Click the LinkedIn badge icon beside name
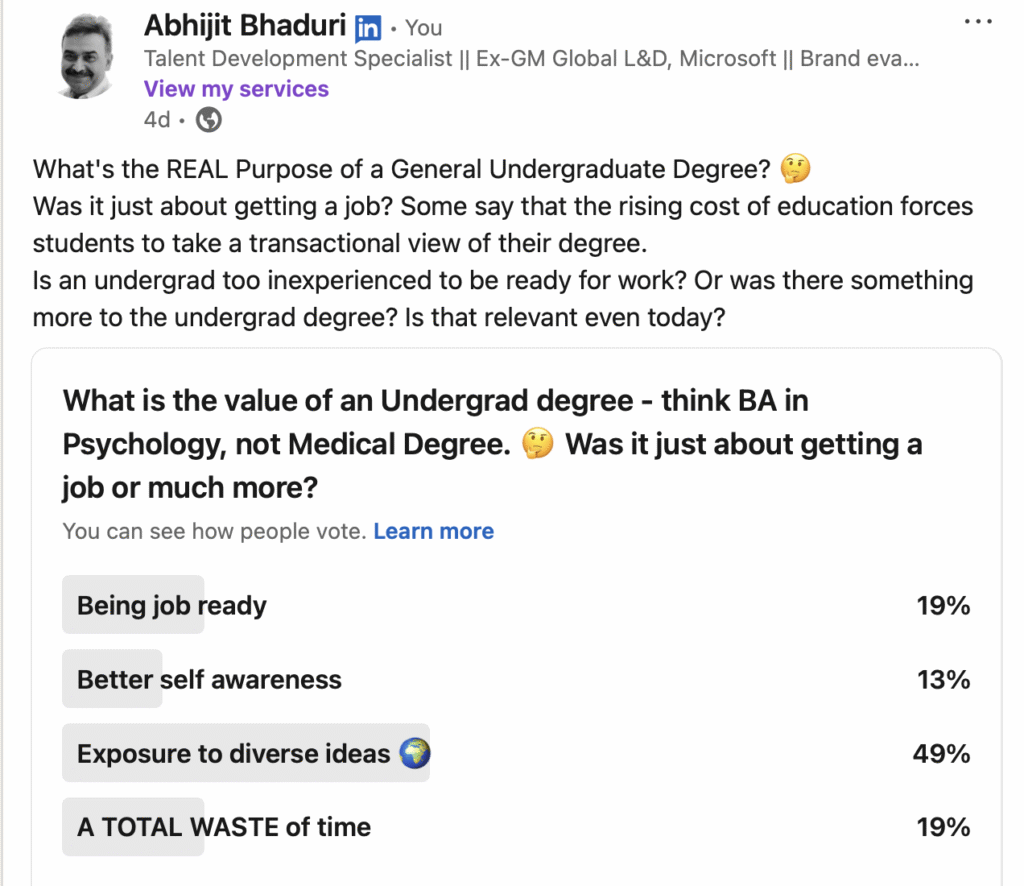This screenshot has height=886, width=1024. click(368, 28)
